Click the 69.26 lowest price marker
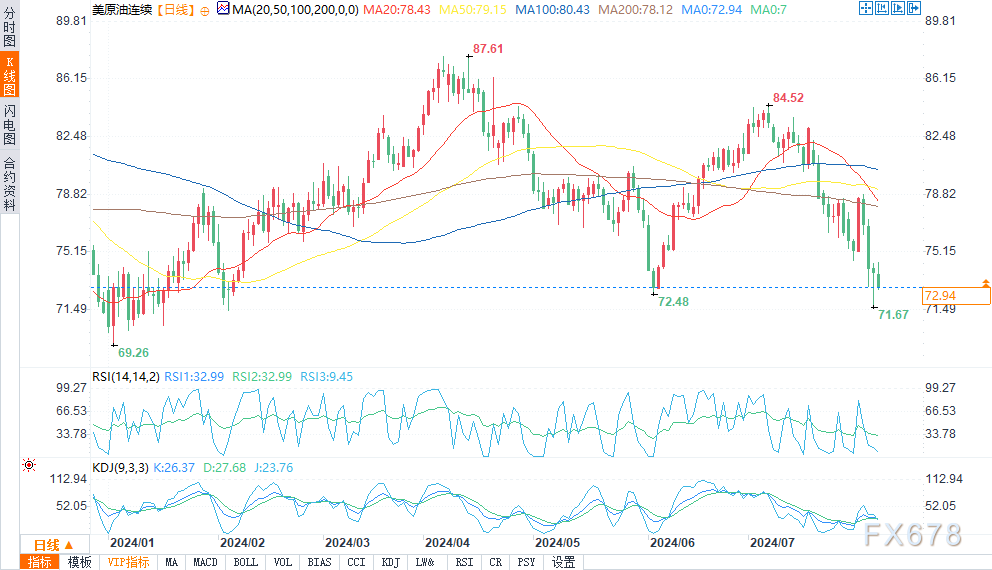This screenshot has height=570, width=992. [x=133, y=352]
